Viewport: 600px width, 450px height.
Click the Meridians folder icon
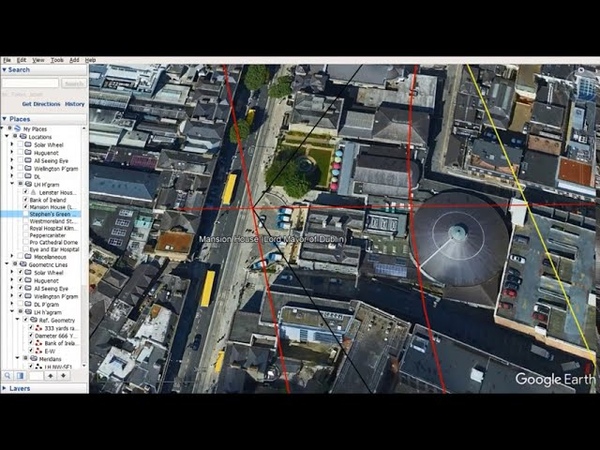tap(33, 359)
